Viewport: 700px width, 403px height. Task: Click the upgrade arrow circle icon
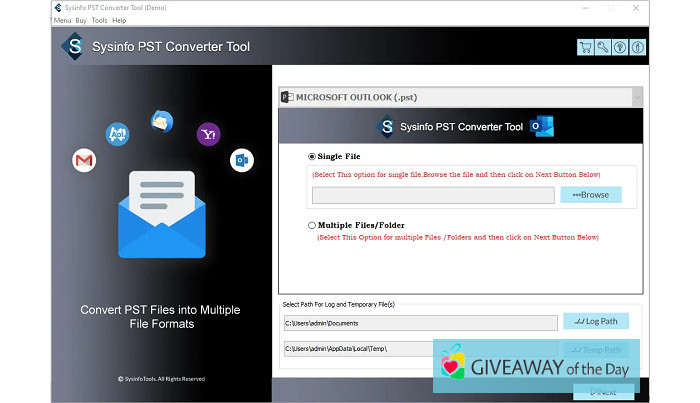click(x=620, y=47)
